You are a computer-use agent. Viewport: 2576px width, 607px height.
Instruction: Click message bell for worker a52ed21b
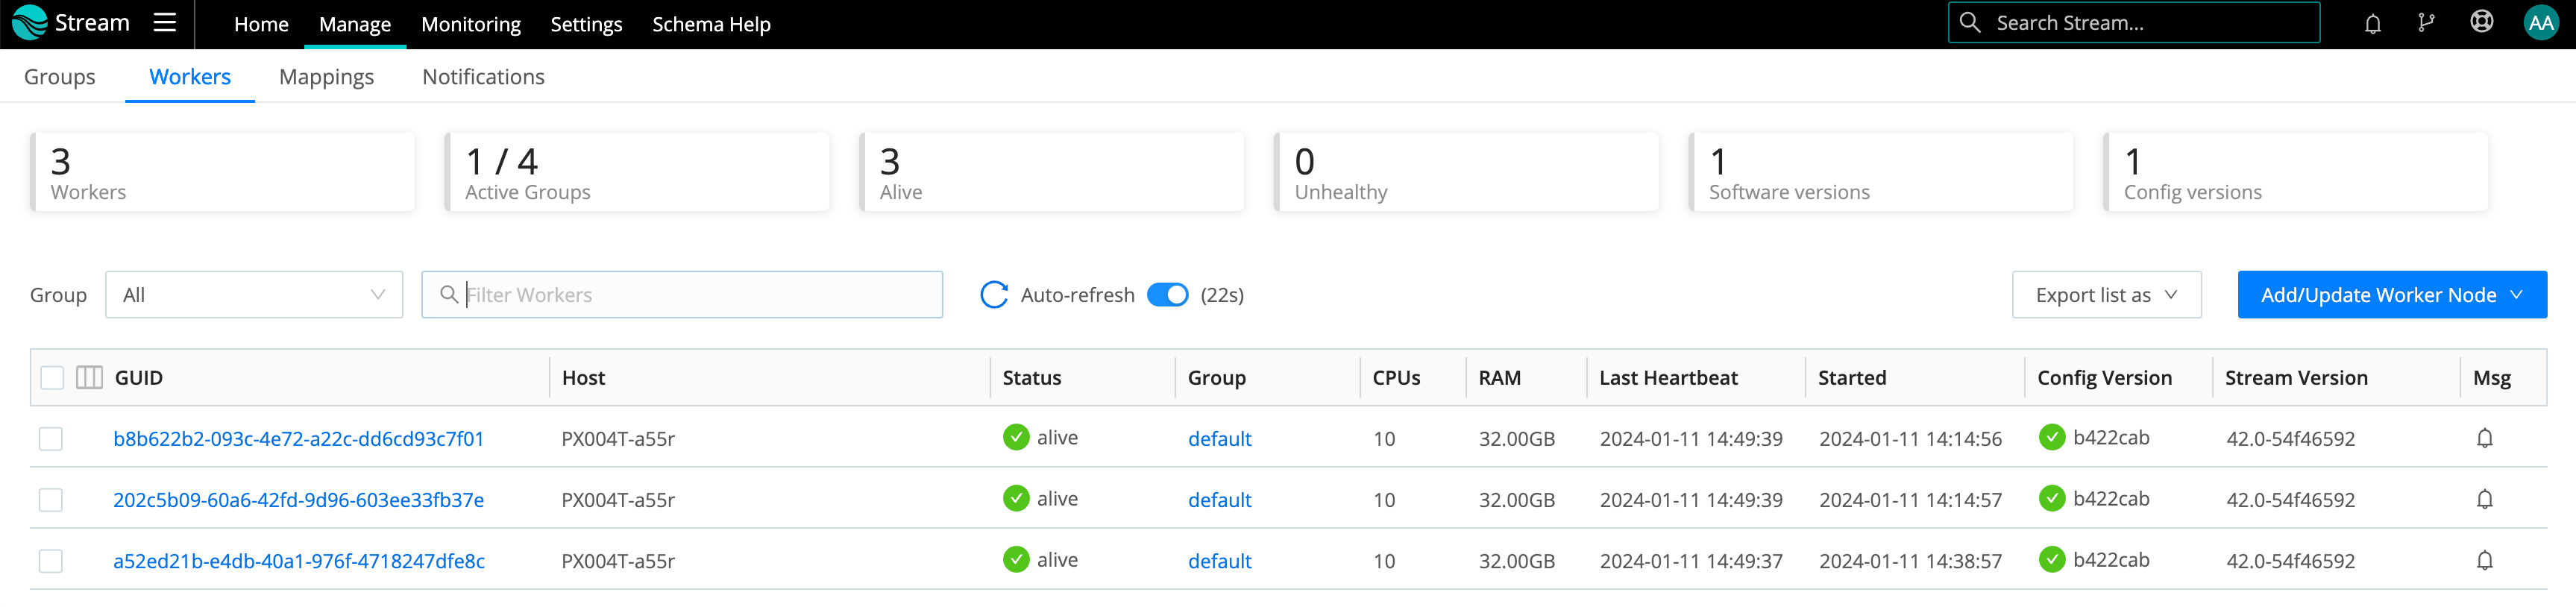[2484, 561]
